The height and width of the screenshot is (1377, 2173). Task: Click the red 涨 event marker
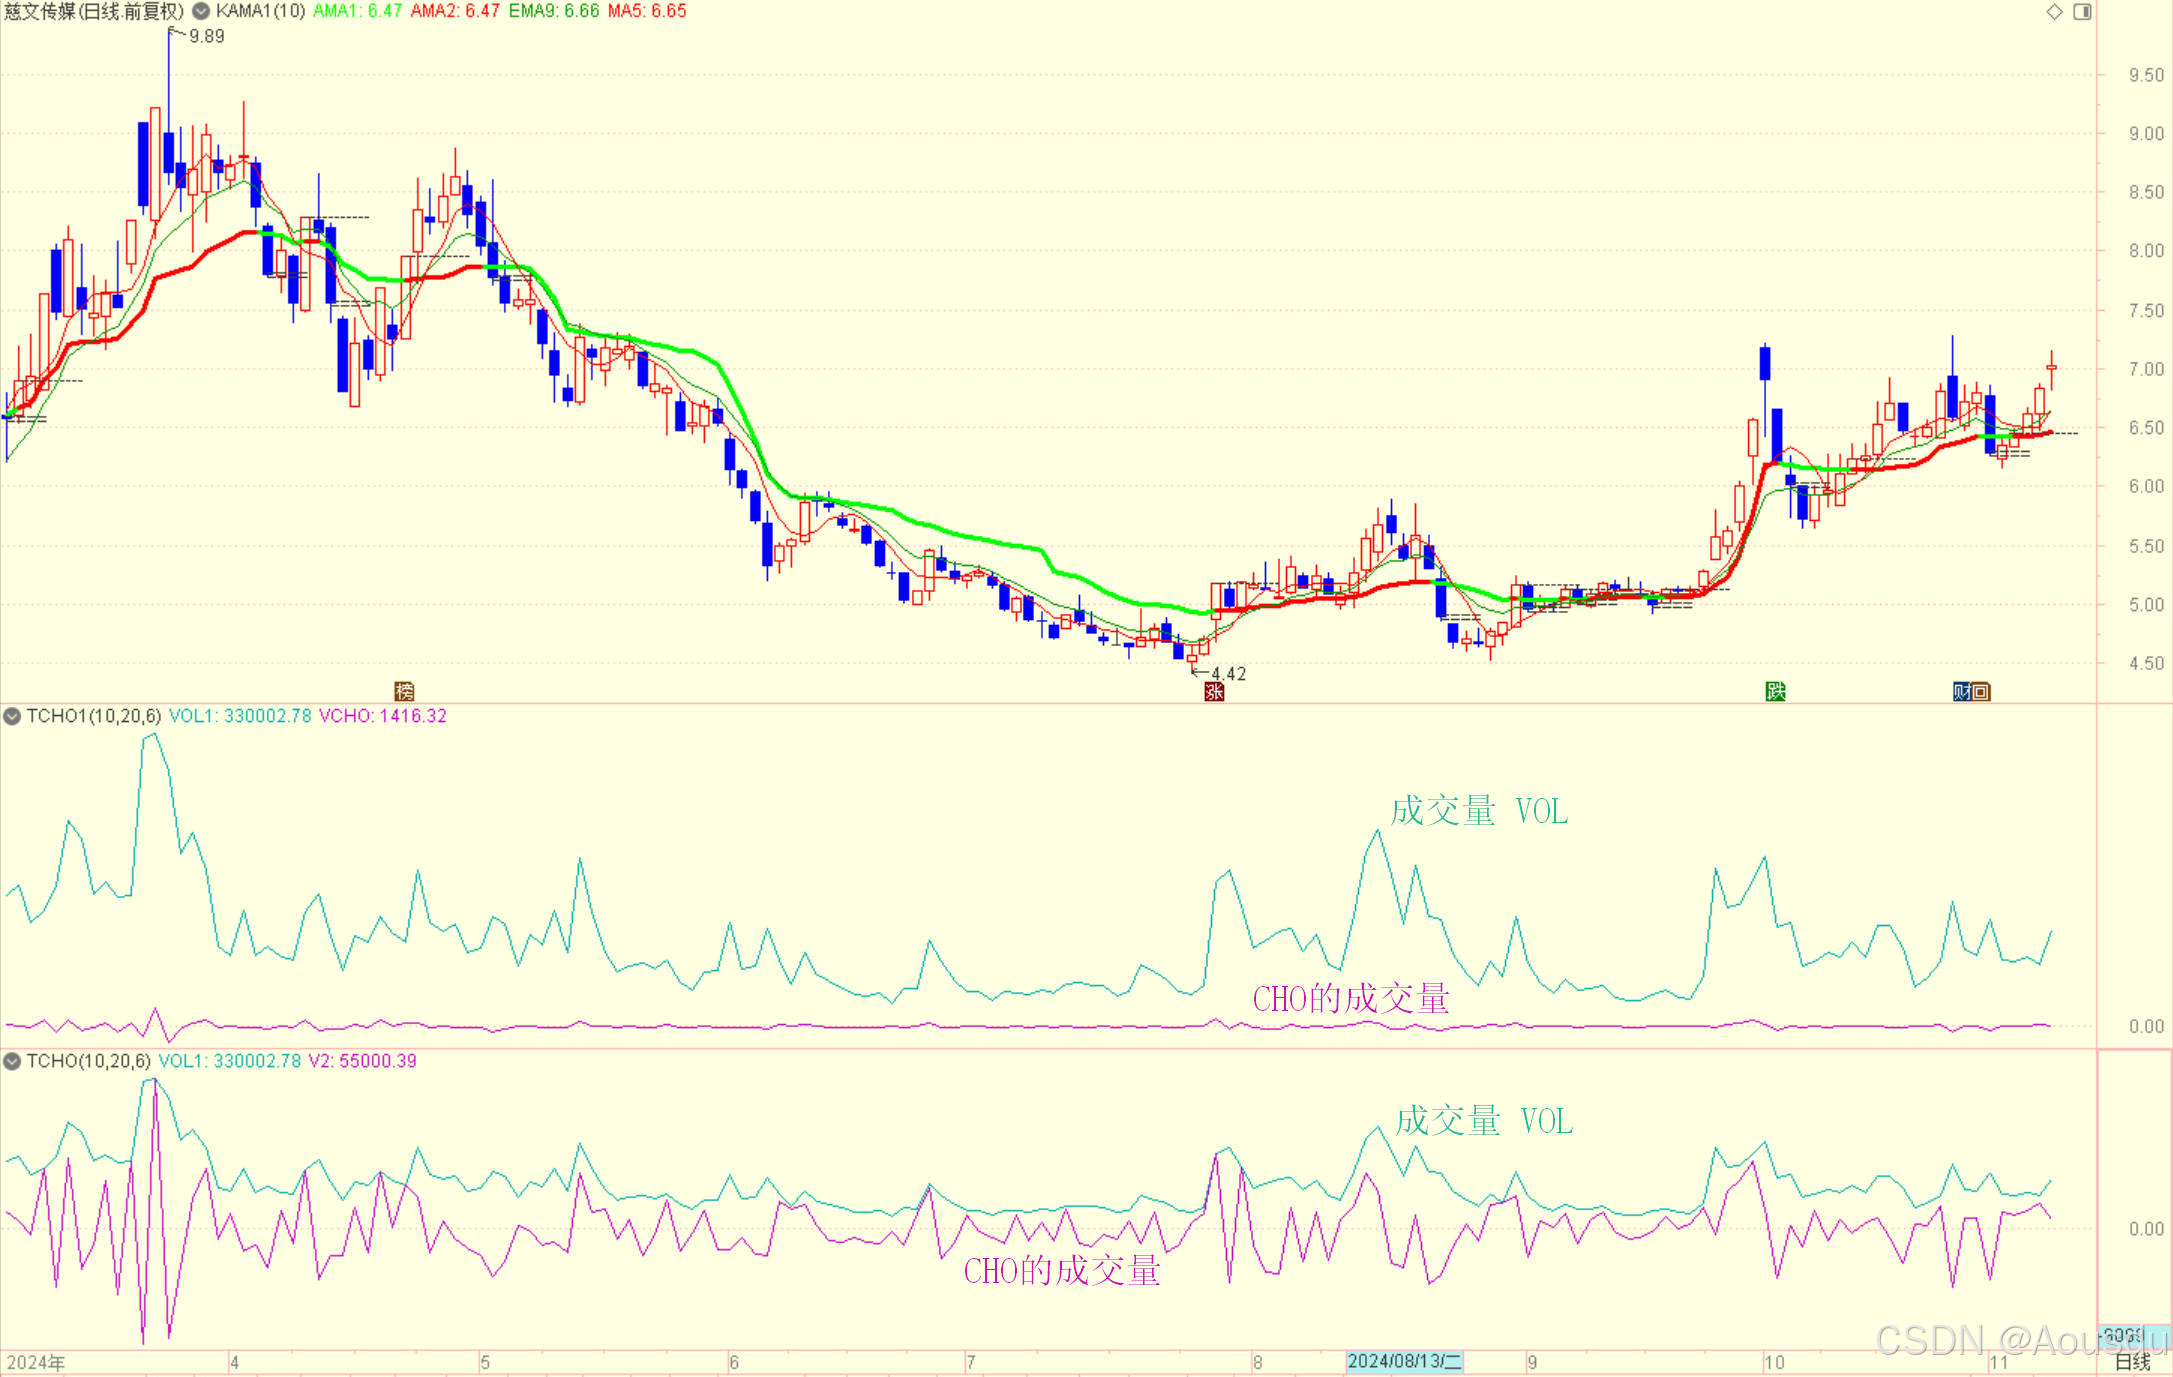tap(1214, 691)
